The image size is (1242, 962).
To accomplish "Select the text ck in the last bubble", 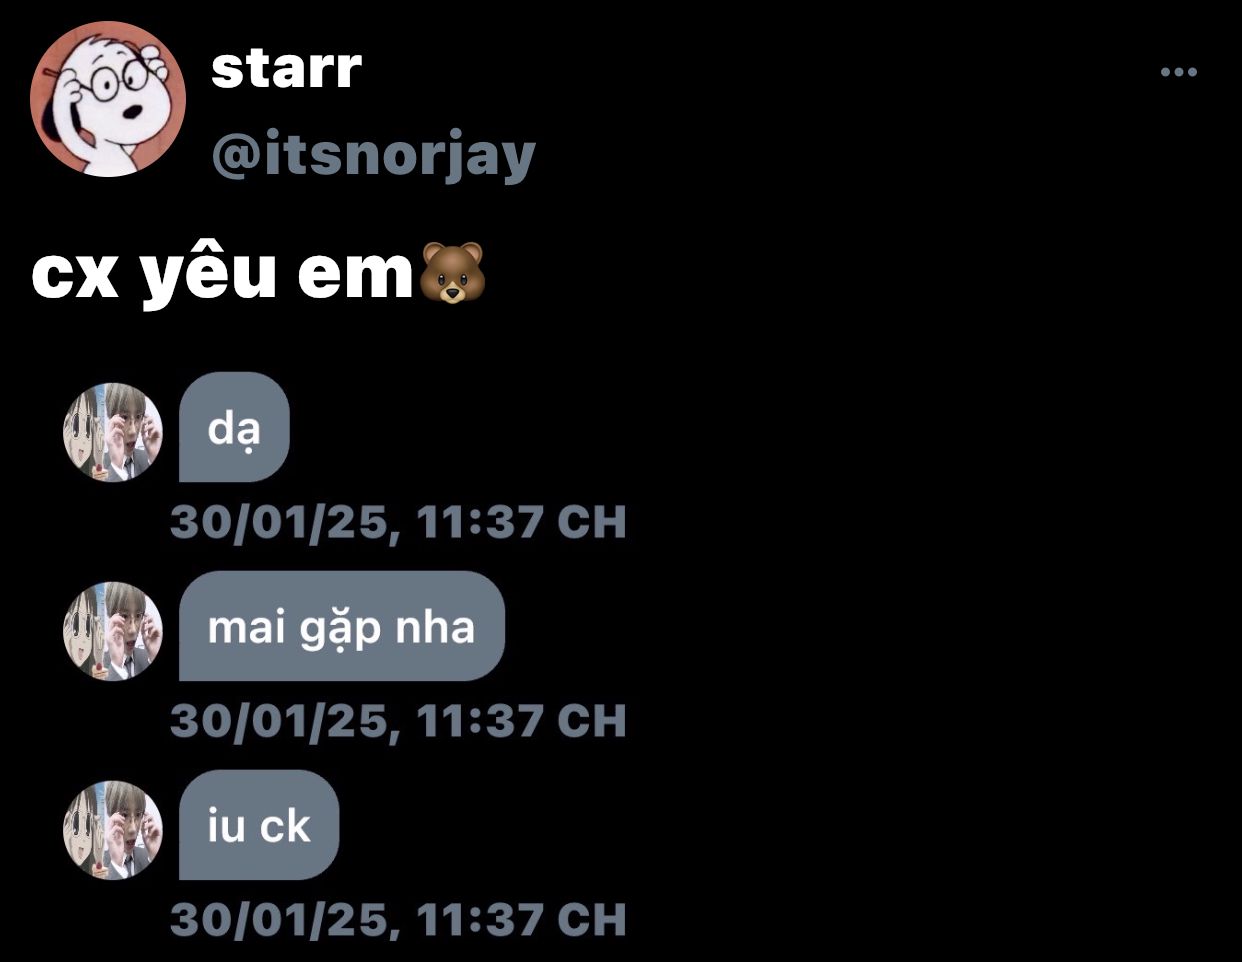I will (285, 826).
